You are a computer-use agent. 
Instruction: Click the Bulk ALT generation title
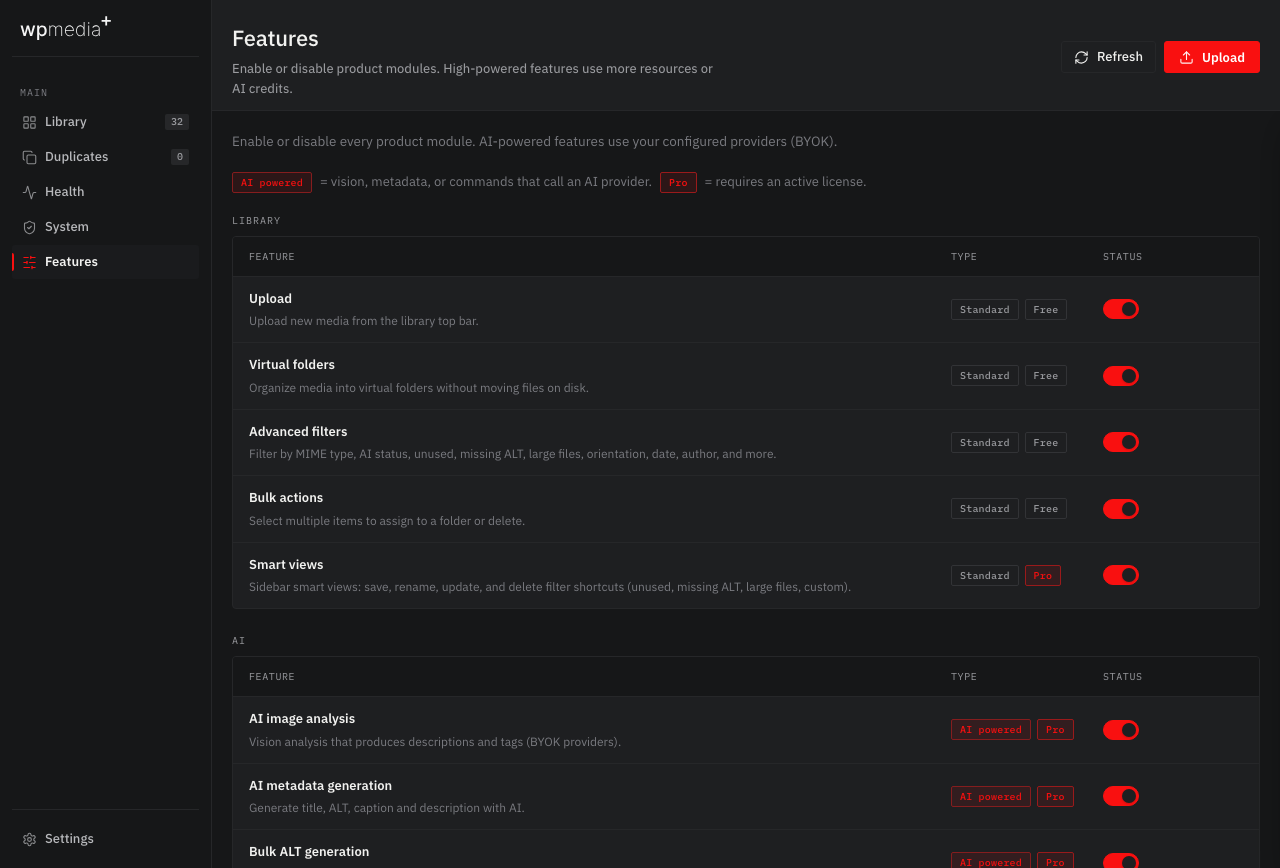point(309,852)
